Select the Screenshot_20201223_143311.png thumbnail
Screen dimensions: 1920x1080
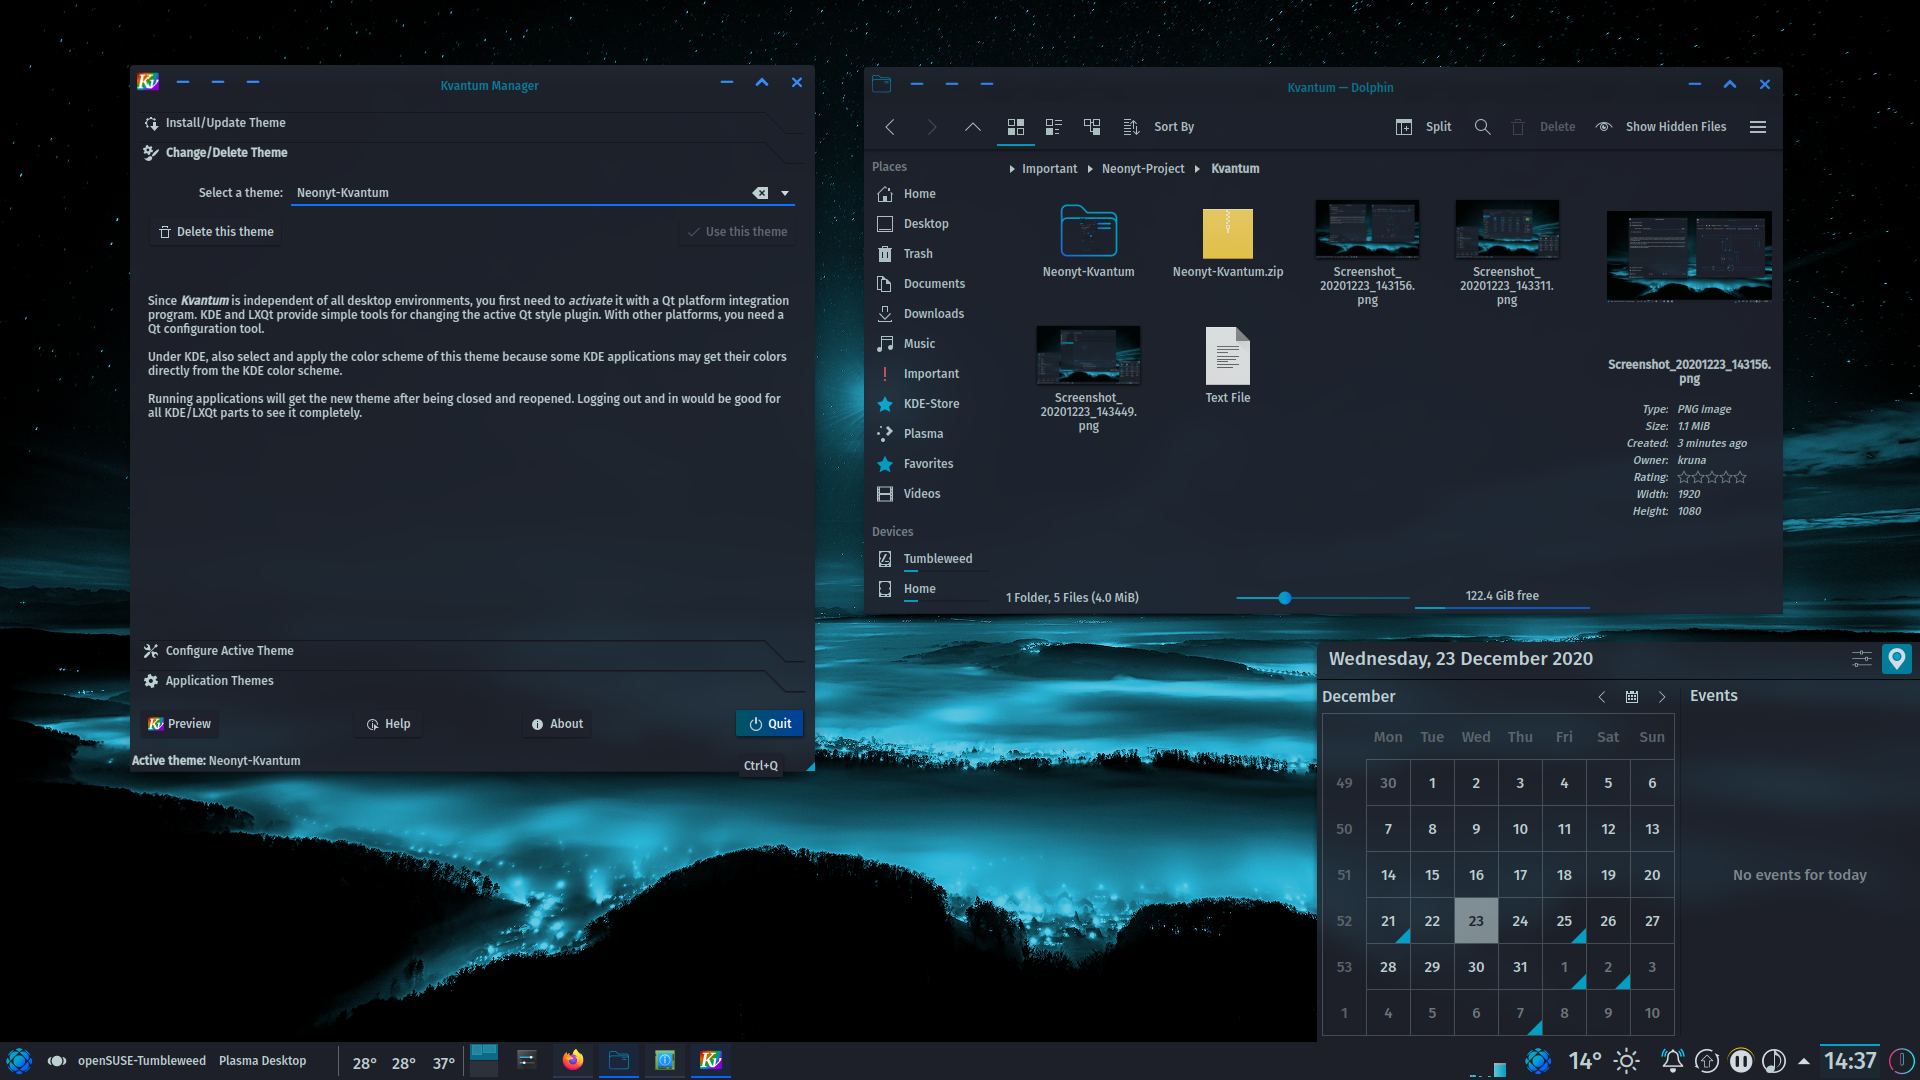[x=1507, y=252]
